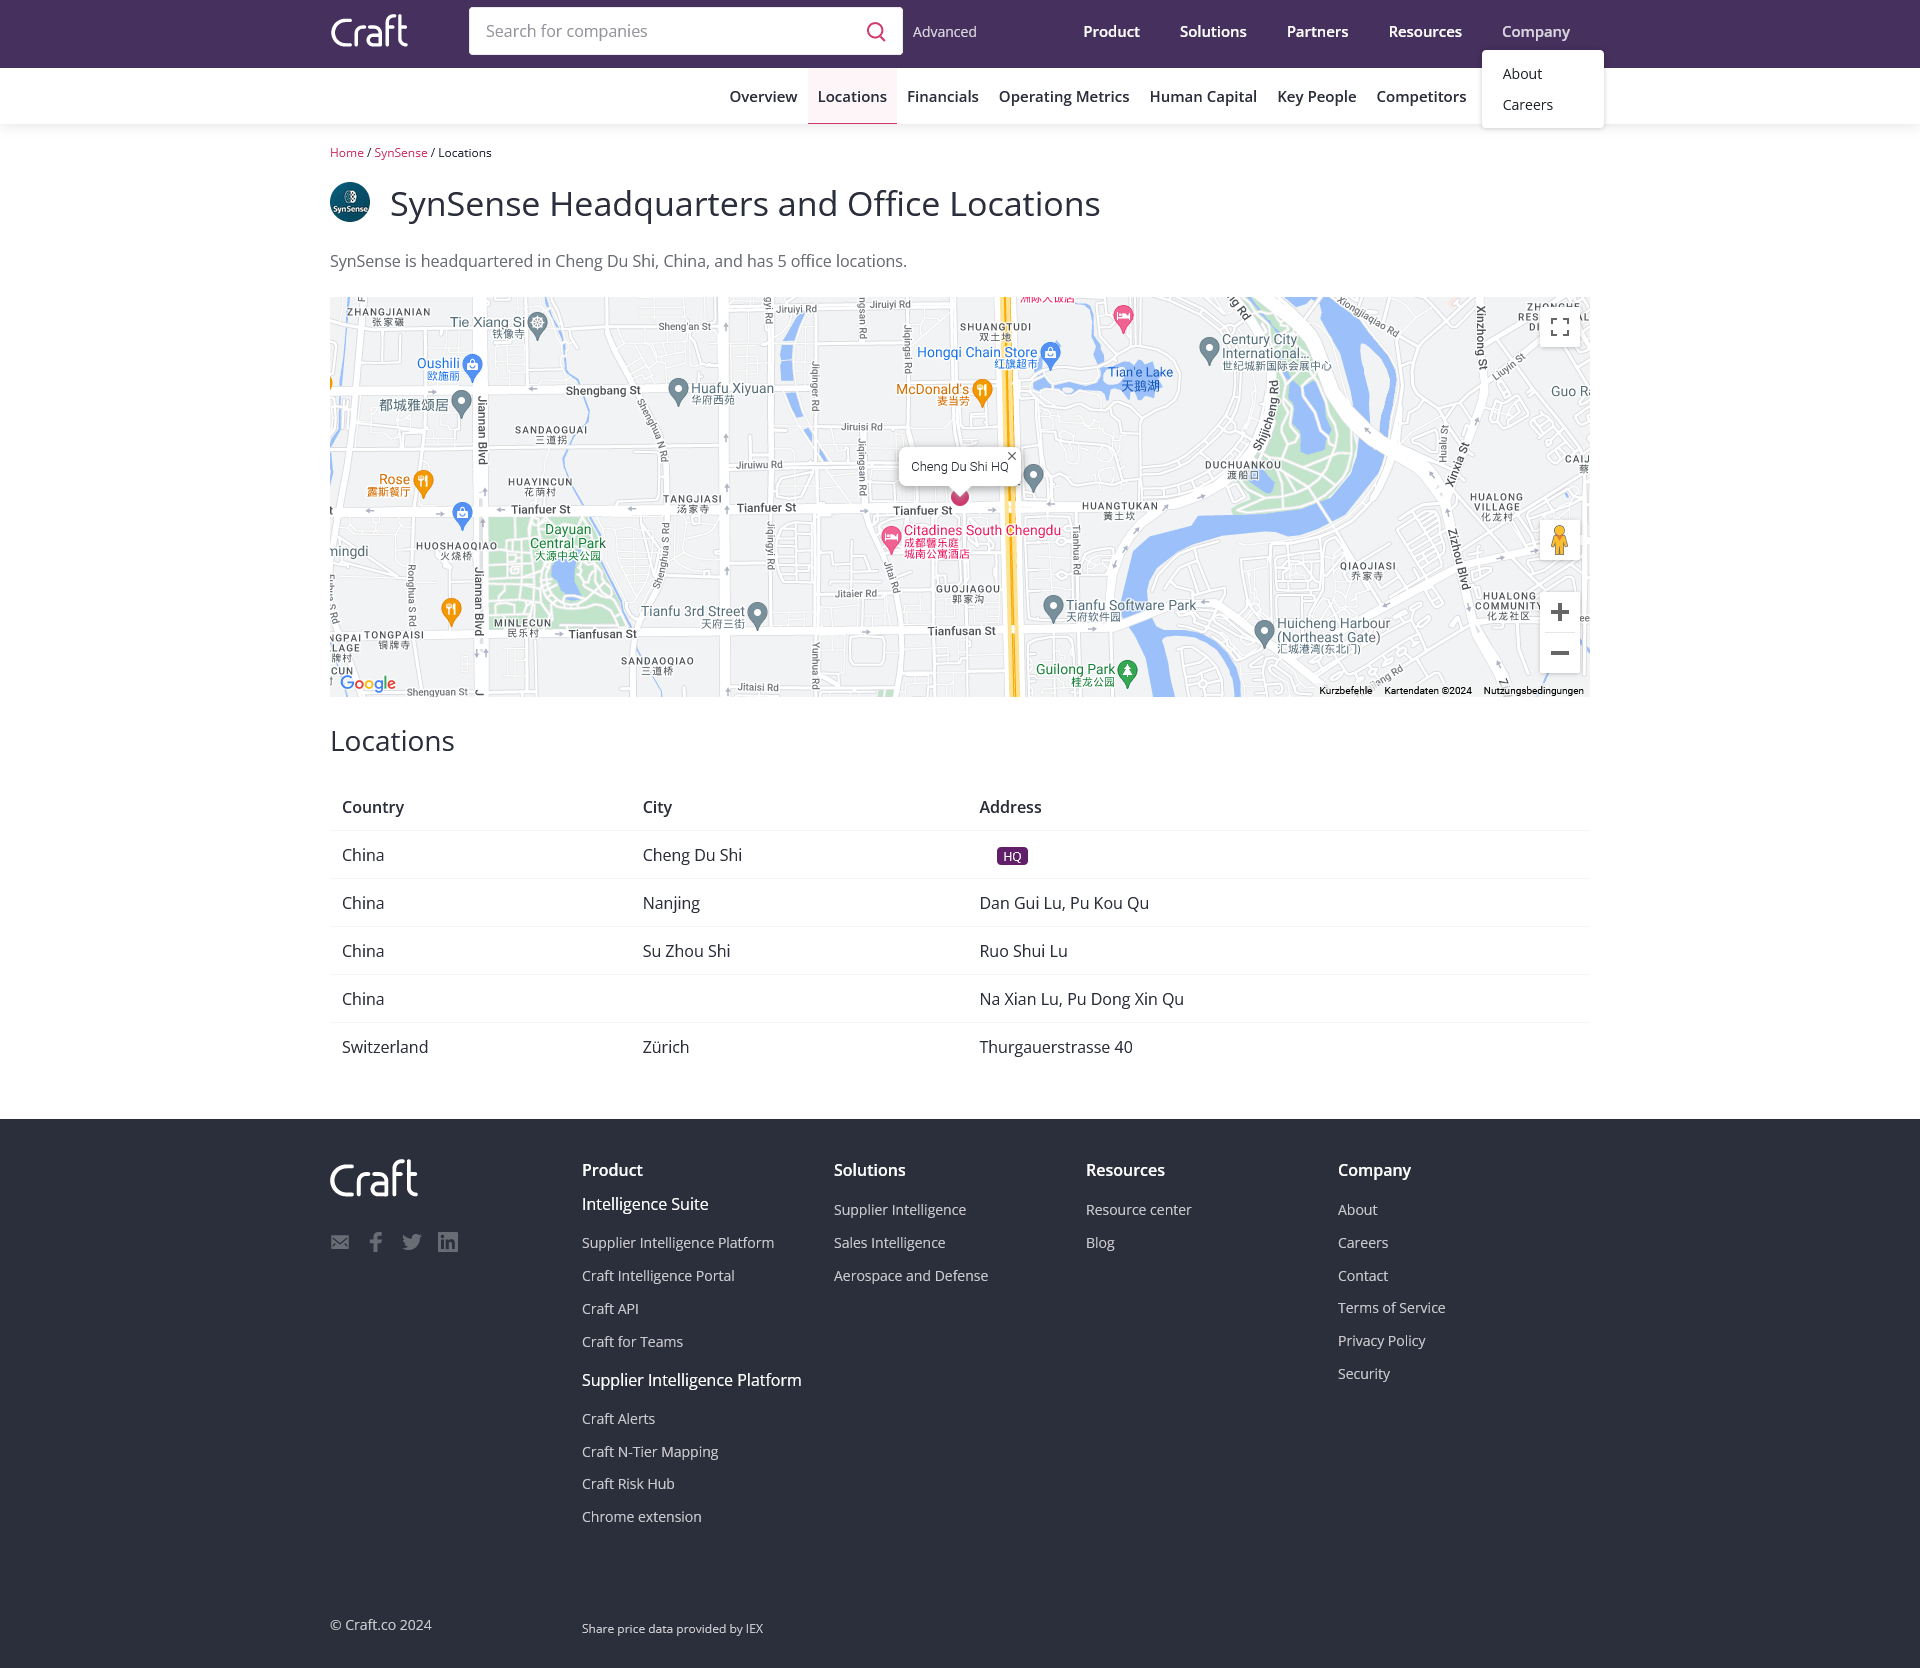The width and height of the screenshot is (1920, 1668).
Task: Click the HQ badge in the table
Action: [1012, 856]
